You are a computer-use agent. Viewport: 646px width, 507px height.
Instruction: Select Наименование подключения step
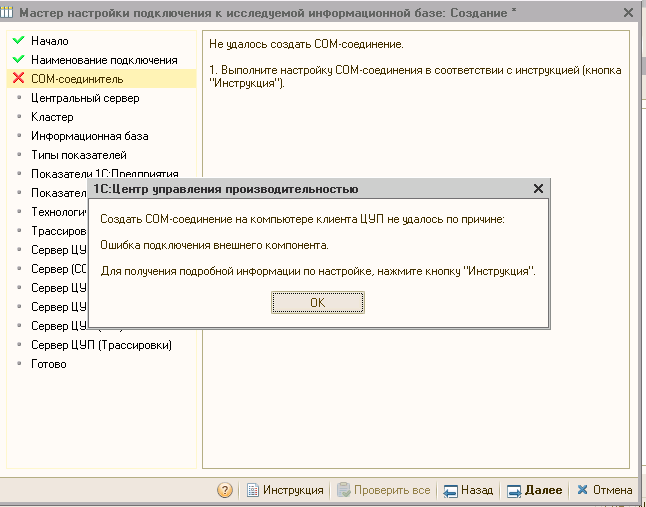pyautogui.click(x=101, y=60)
